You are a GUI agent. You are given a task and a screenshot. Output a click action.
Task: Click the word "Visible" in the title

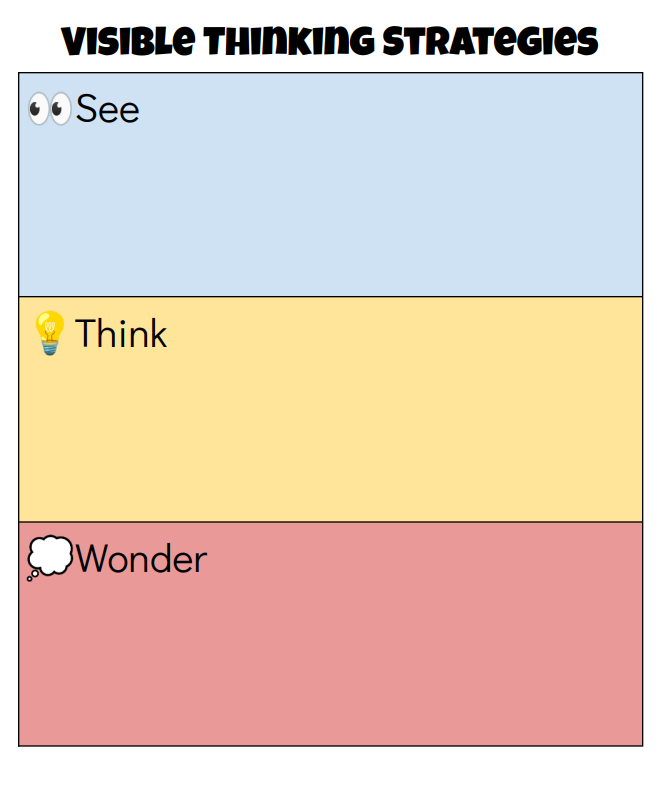coord(127,42)
